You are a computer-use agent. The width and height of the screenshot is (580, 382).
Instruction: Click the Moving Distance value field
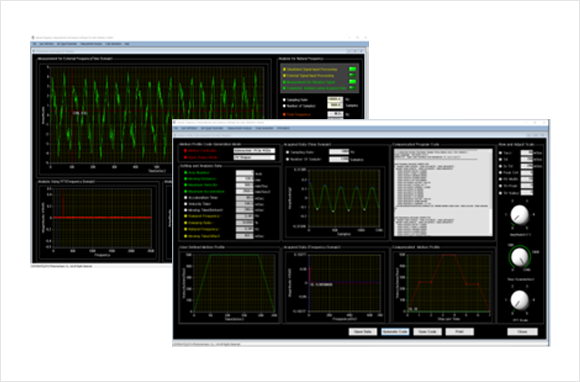245,179
